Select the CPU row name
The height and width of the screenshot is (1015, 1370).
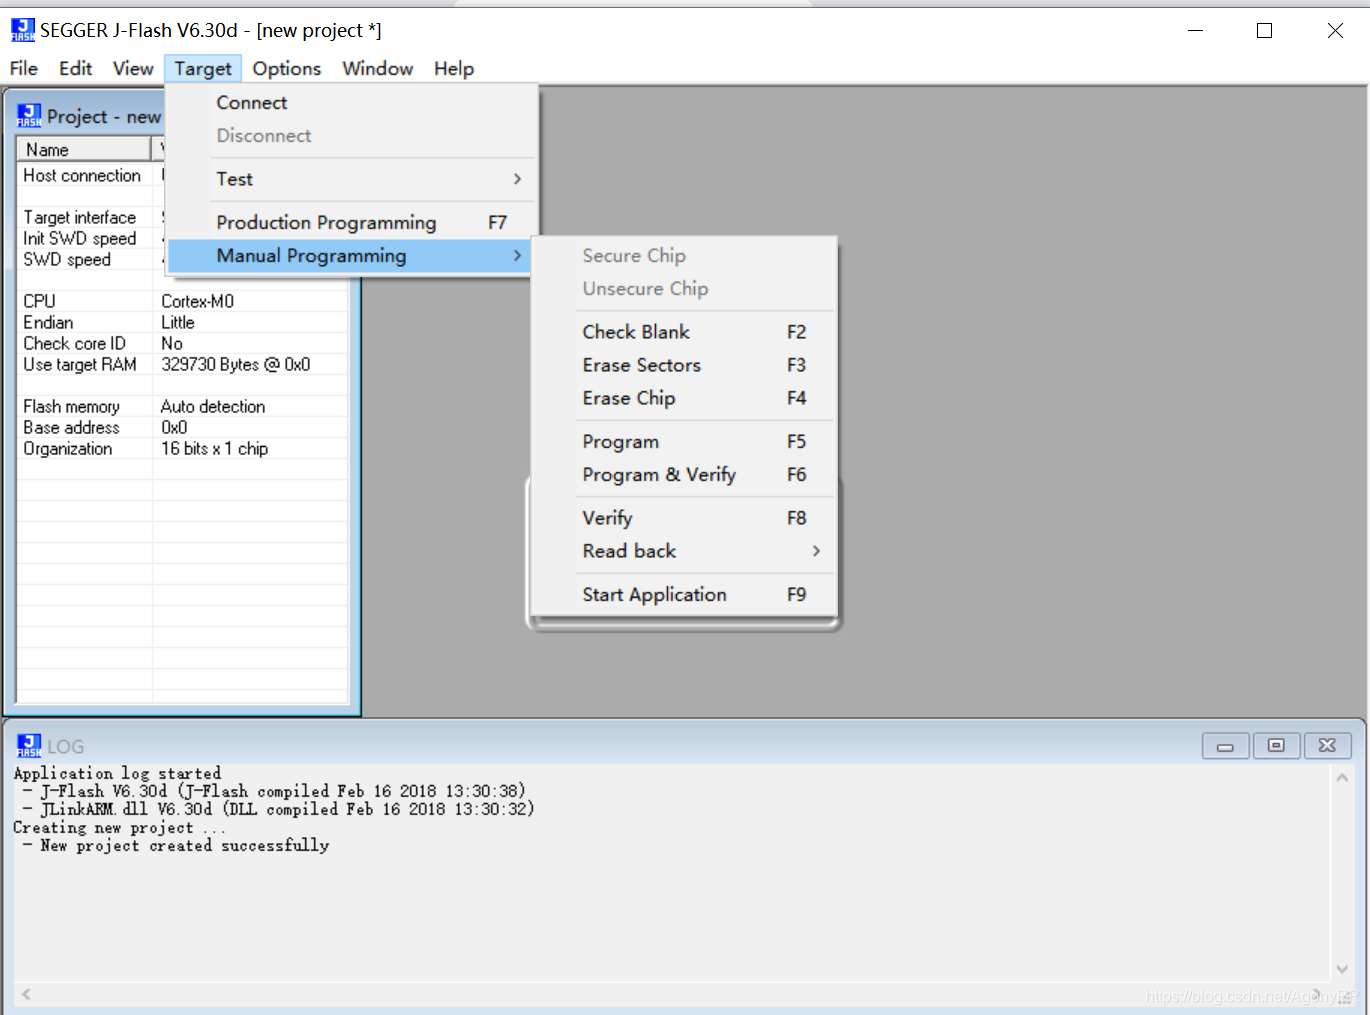40,301
